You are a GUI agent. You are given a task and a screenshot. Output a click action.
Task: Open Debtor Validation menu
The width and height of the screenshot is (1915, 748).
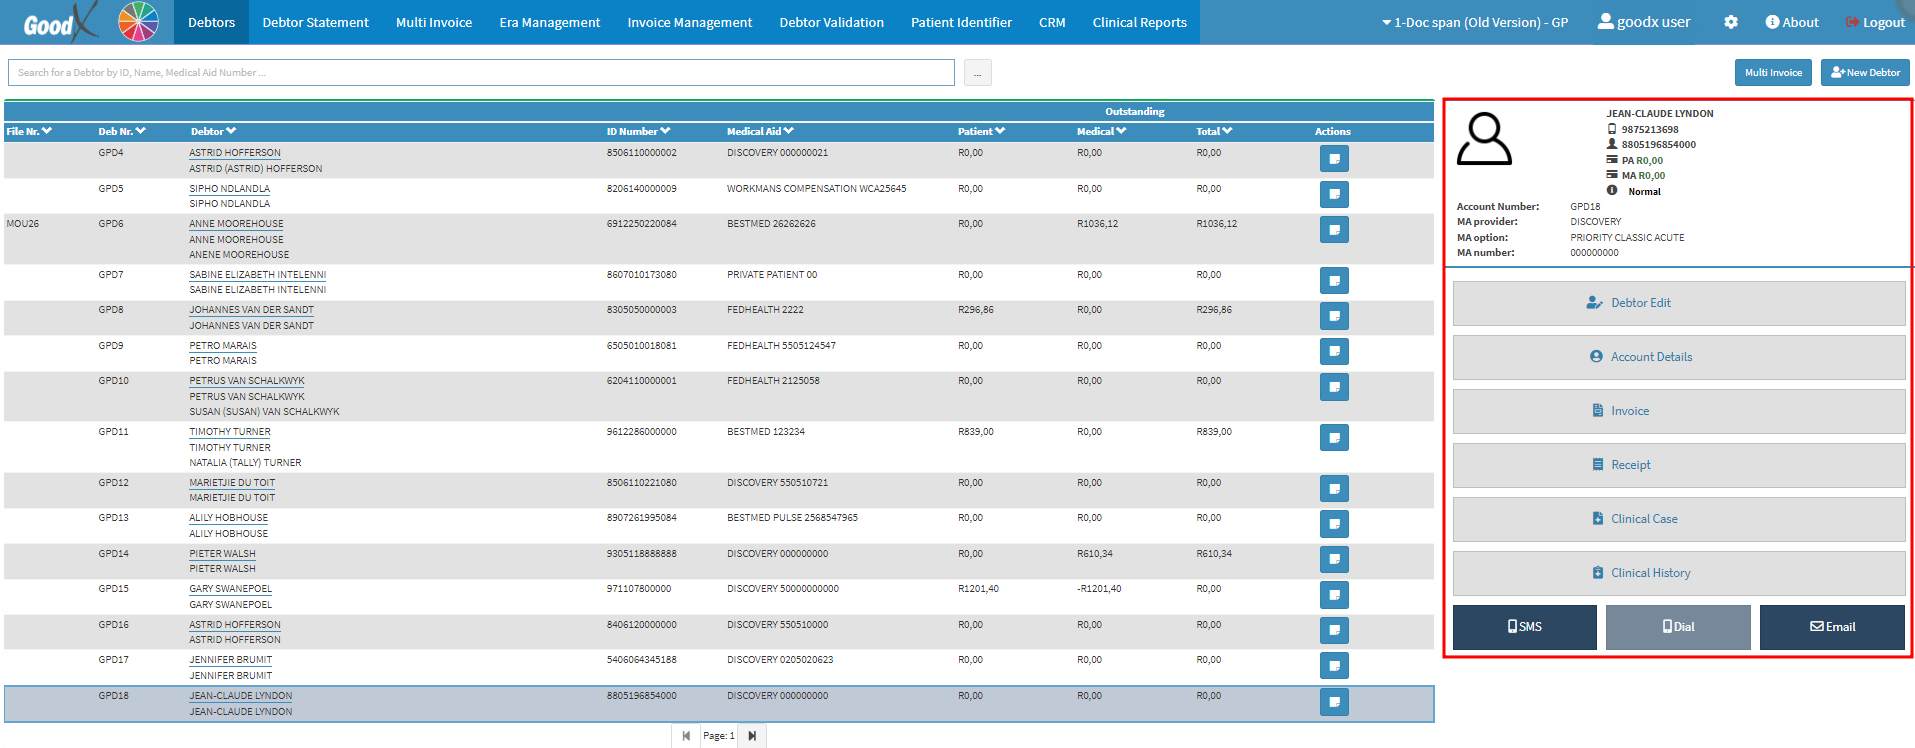tap(832, 22)
